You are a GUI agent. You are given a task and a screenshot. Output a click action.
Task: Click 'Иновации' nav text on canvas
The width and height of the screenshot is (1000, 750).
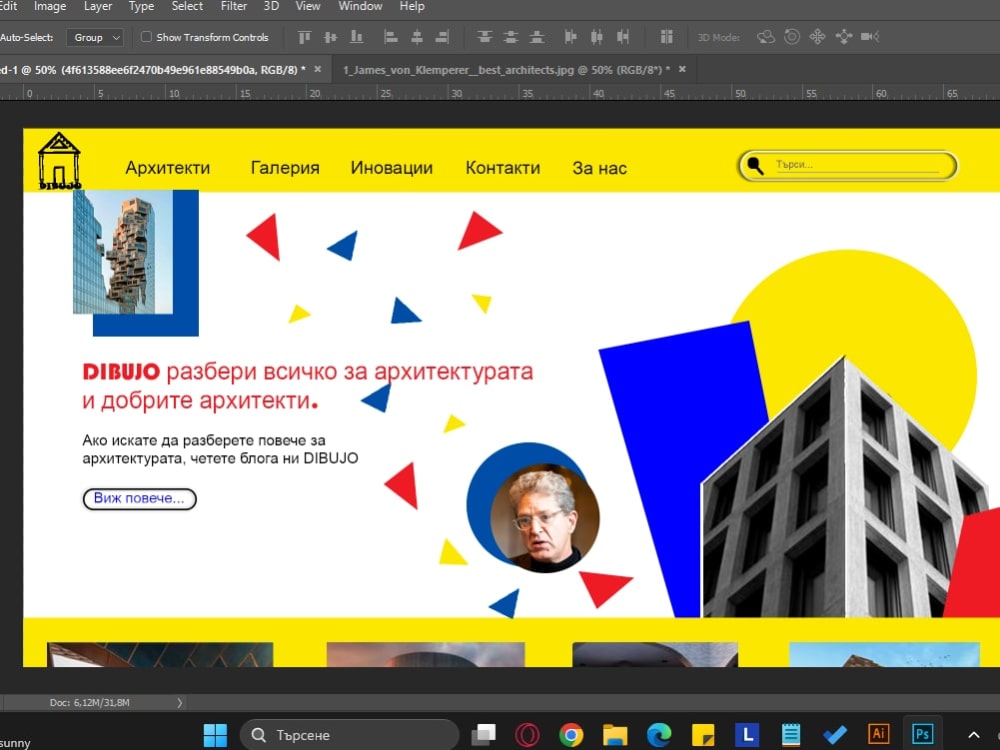click(392, 168)
